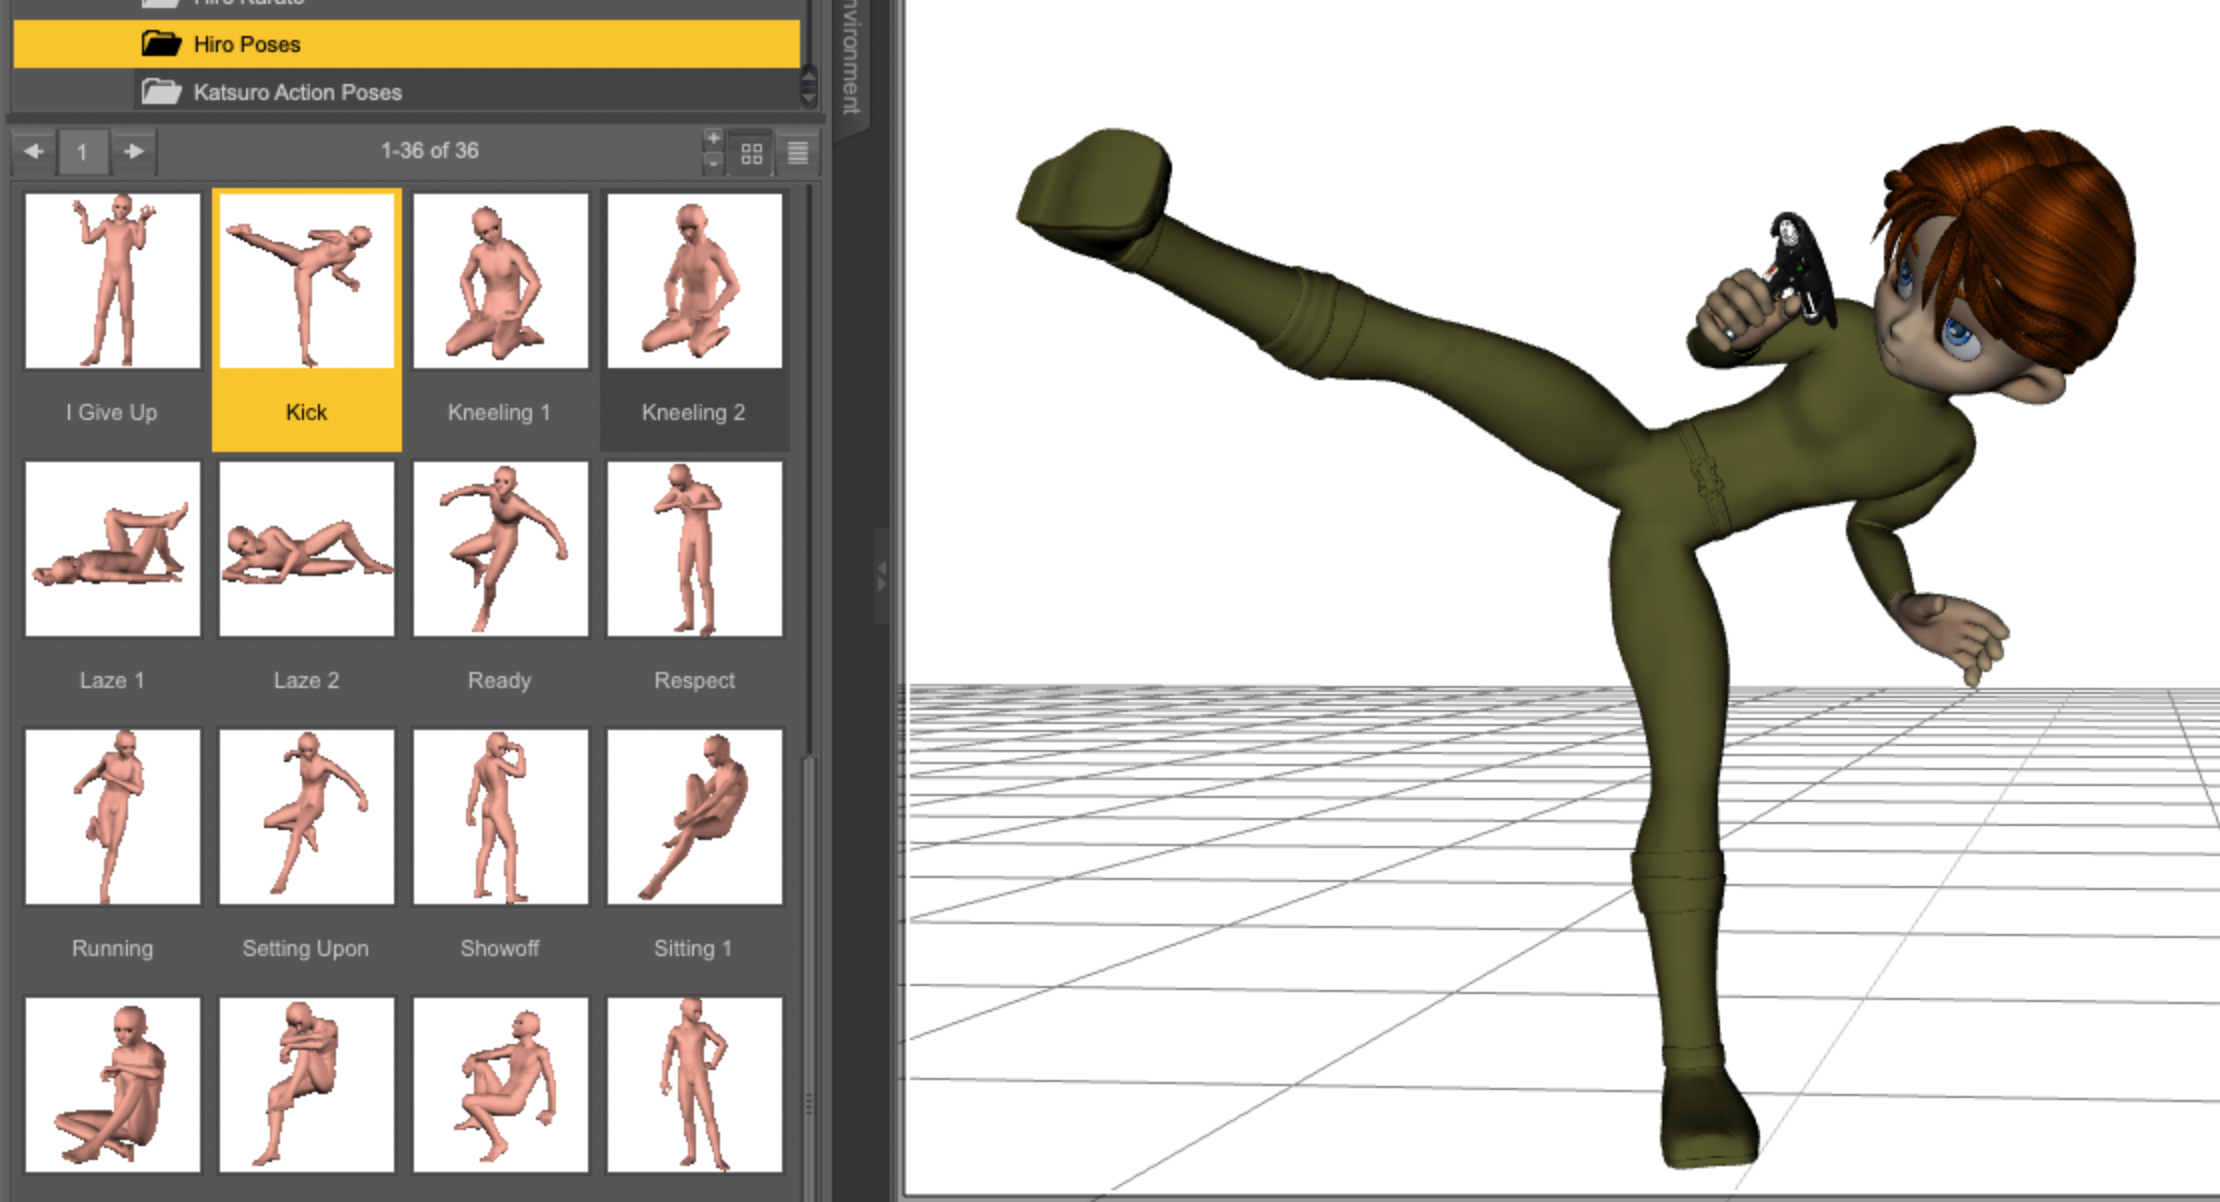Click the page number 1 field
Screen dimensions: 2220x1202
coord(82,153)
